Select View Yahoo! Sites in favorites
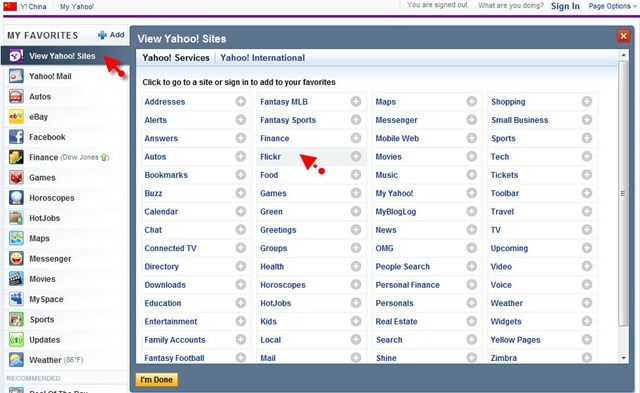Viewport: 640px width, 393px height. point(64,56)
